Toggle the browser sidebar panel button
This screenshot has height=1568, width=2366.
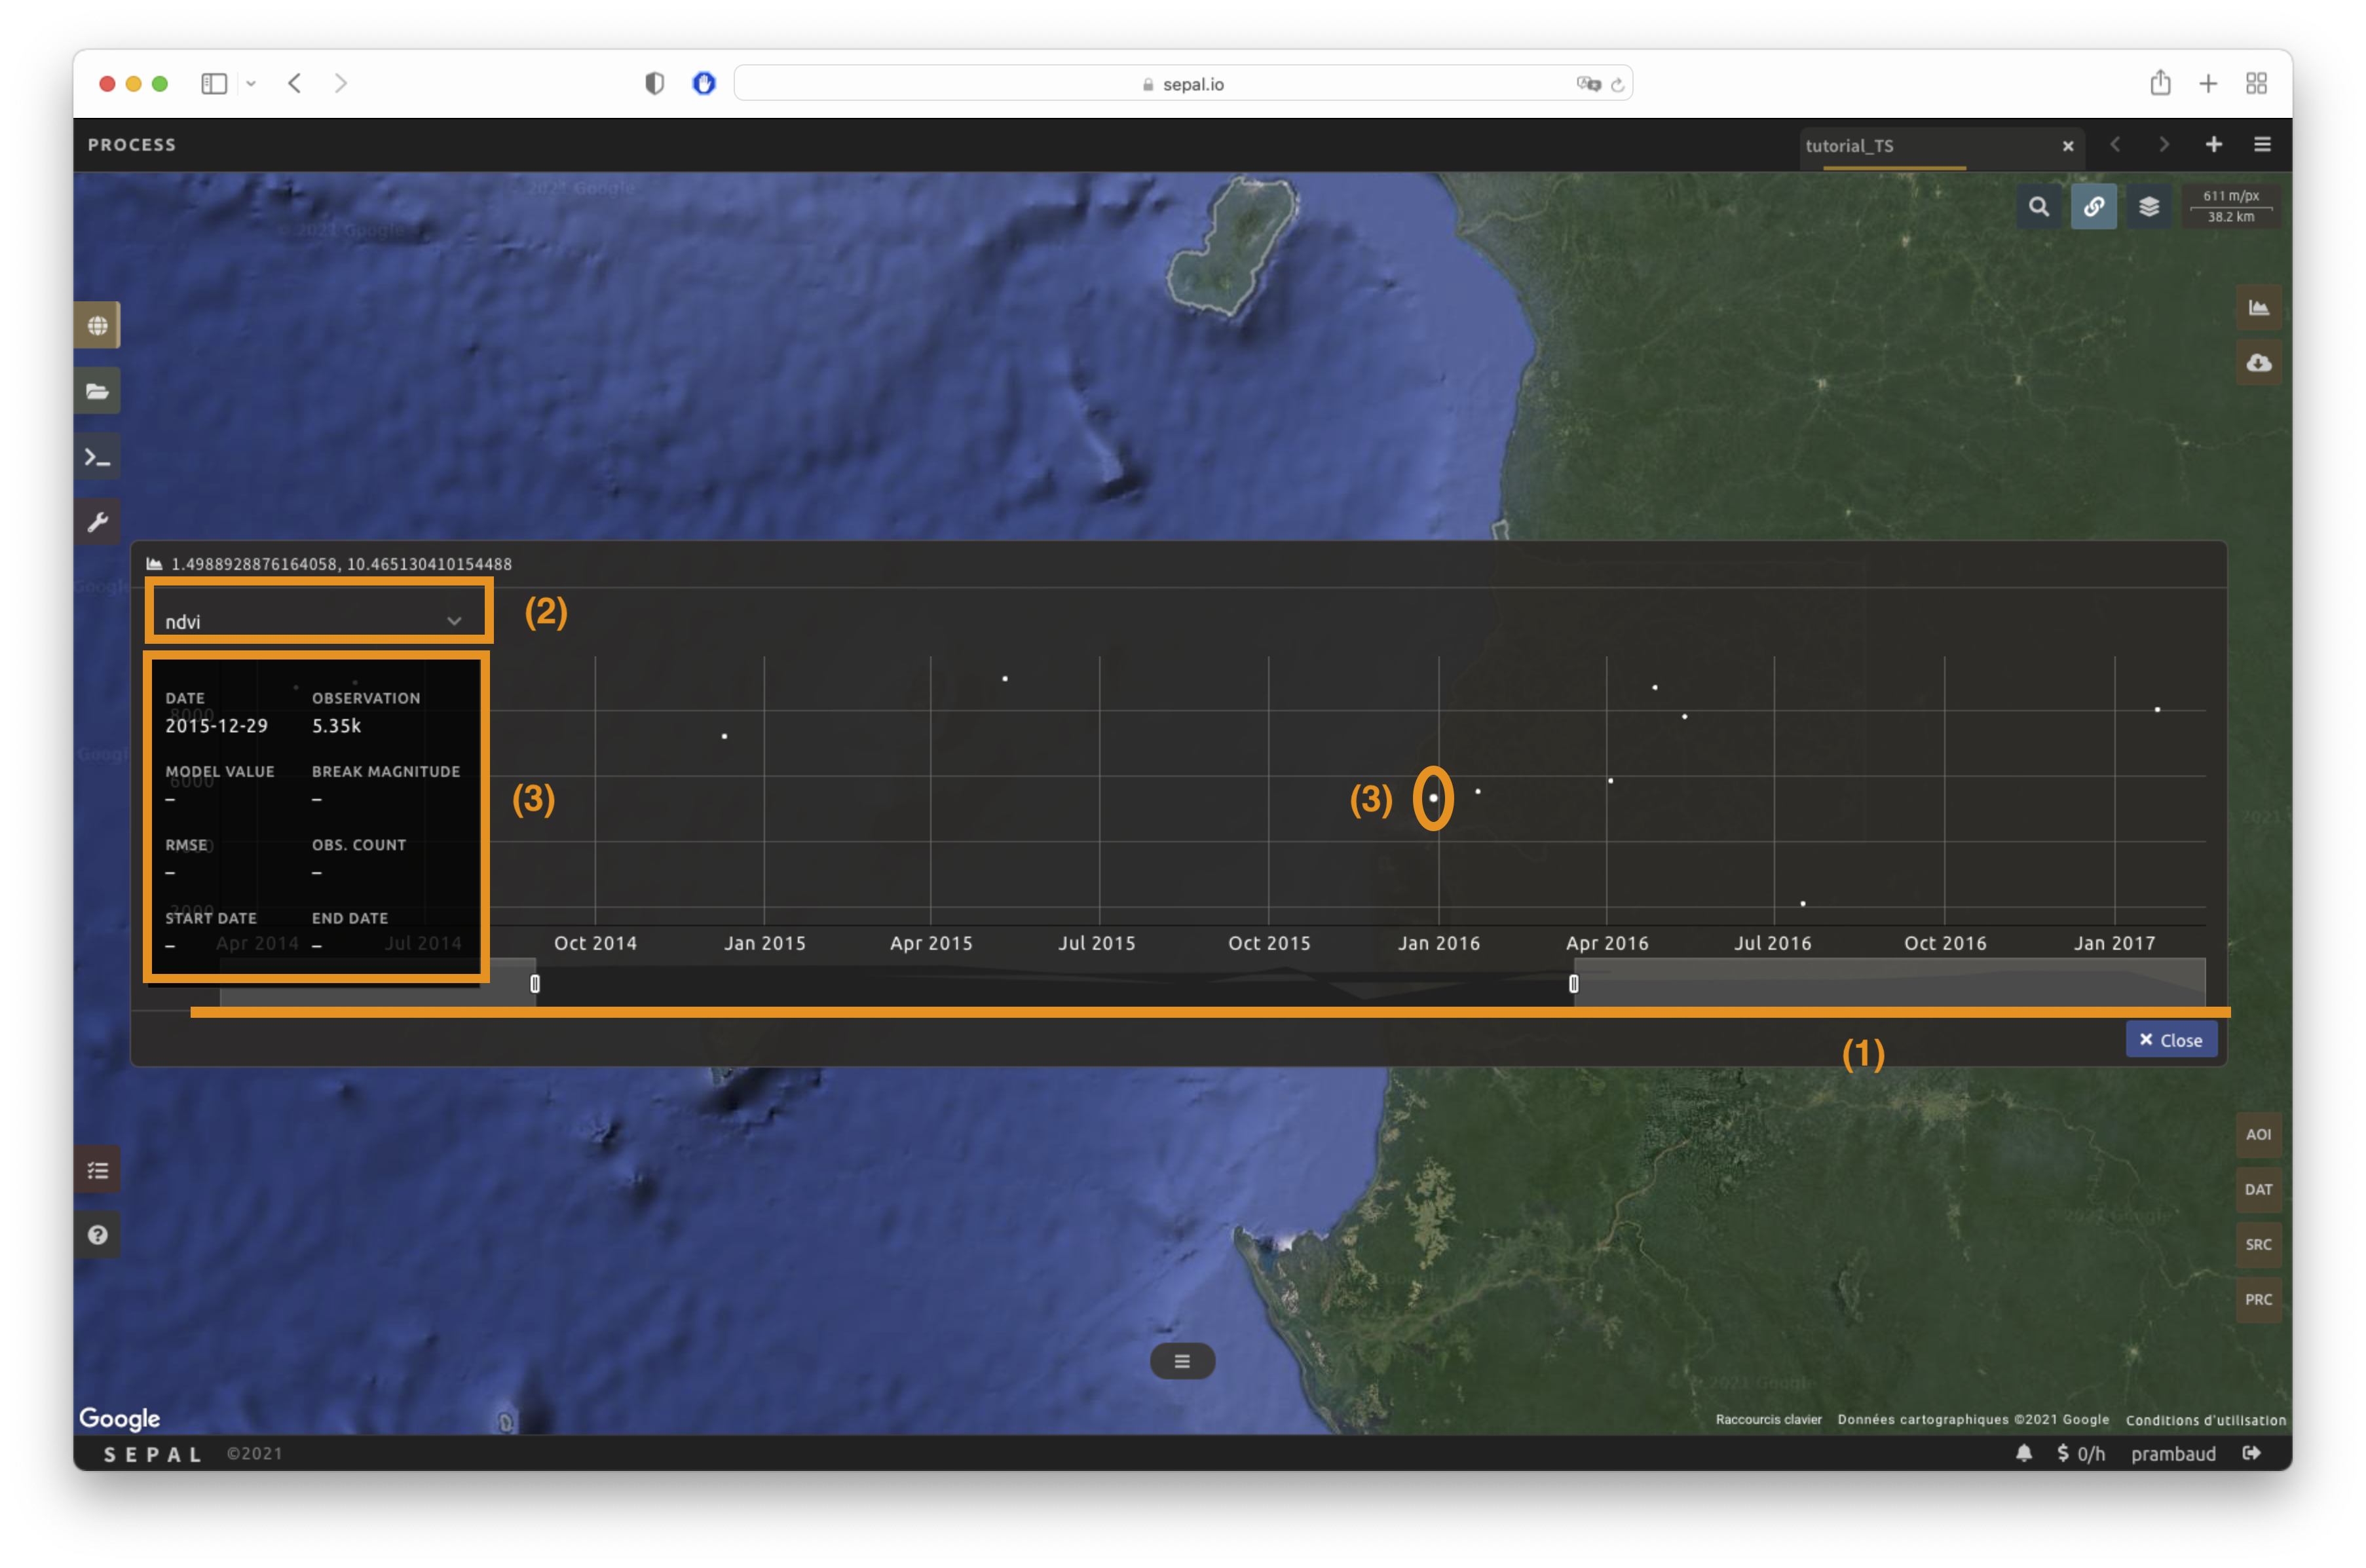point(214,84)
